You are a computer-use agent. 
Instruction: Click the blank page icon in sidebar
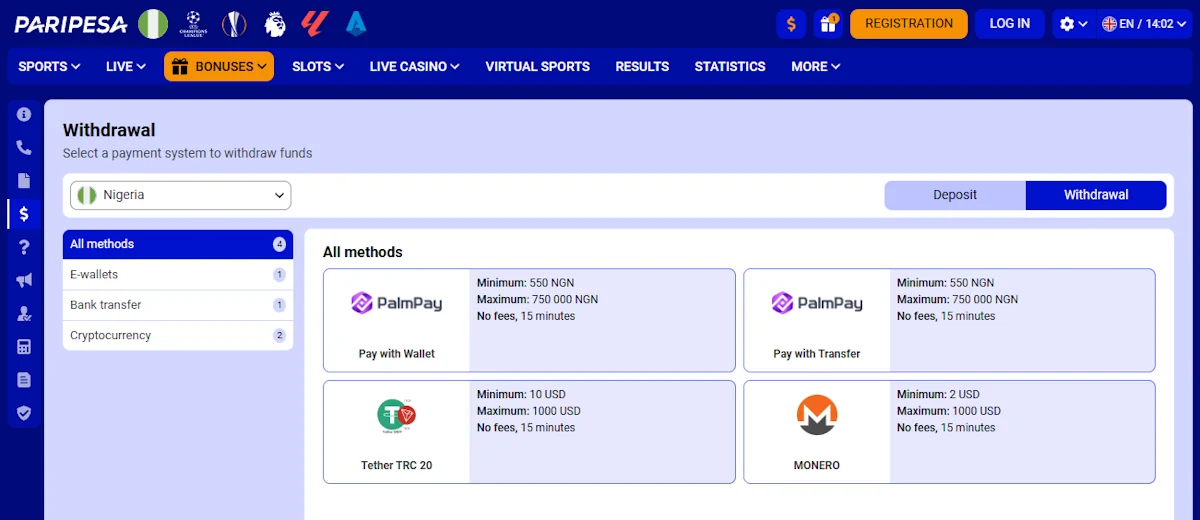click(x=24, y=181)
